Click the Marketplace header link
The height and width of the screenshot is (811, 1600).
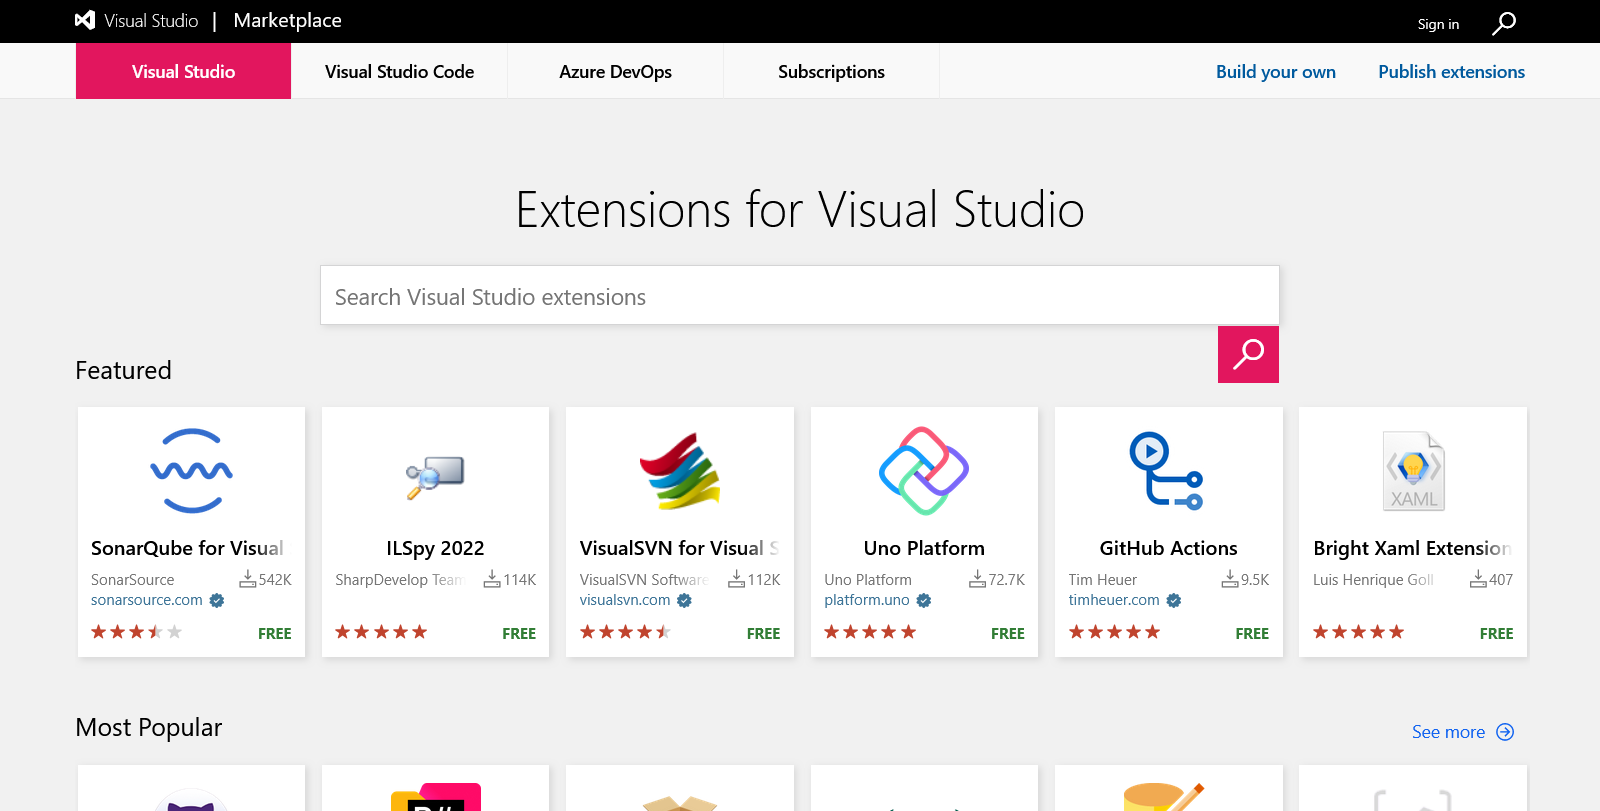[287, 20]
